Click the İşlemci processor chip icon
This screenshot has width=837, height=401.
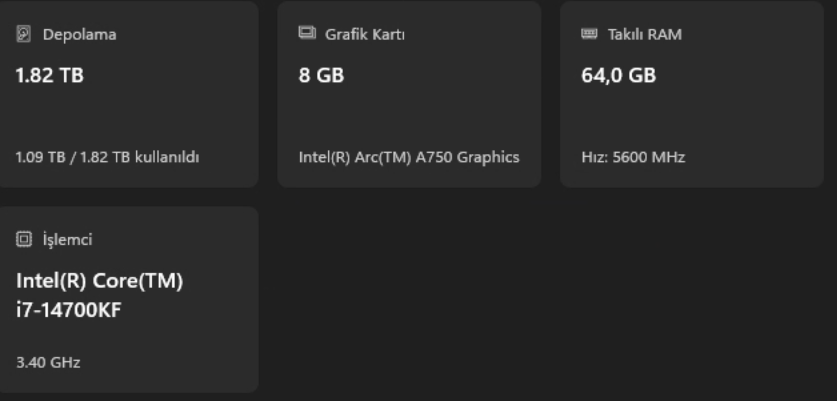point(23,239)
